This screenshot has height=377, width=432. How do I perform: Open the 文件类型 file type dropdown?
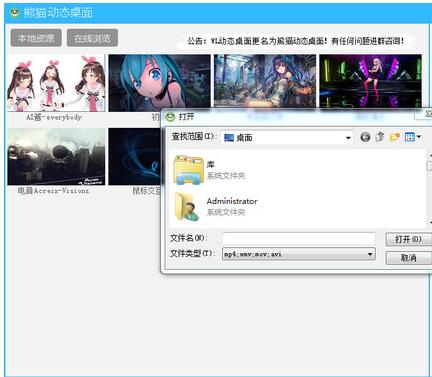coord(370,254)
